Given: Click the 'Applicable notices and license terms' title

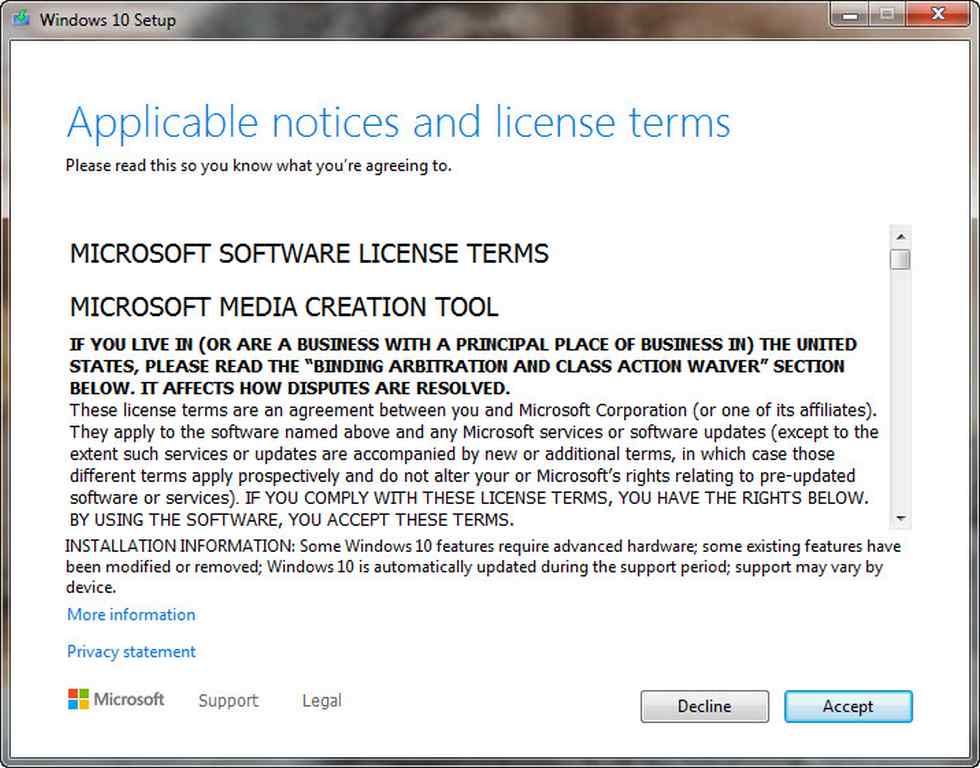Looking at the screenshot, I should (398, 122).
